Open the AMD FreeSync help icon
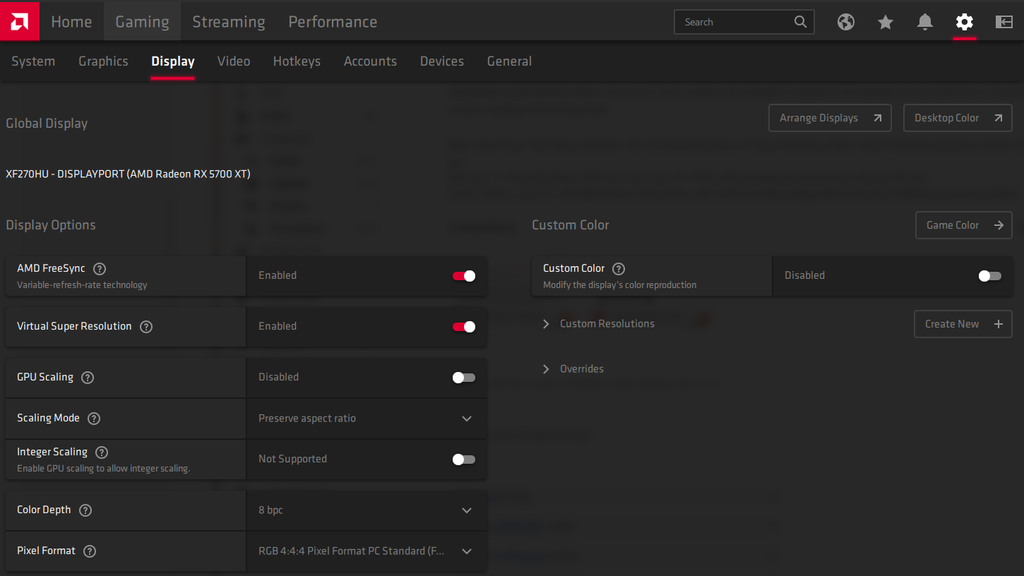Image resolution: width=1024 pixels, height=576 pixels. pos(98,268)
